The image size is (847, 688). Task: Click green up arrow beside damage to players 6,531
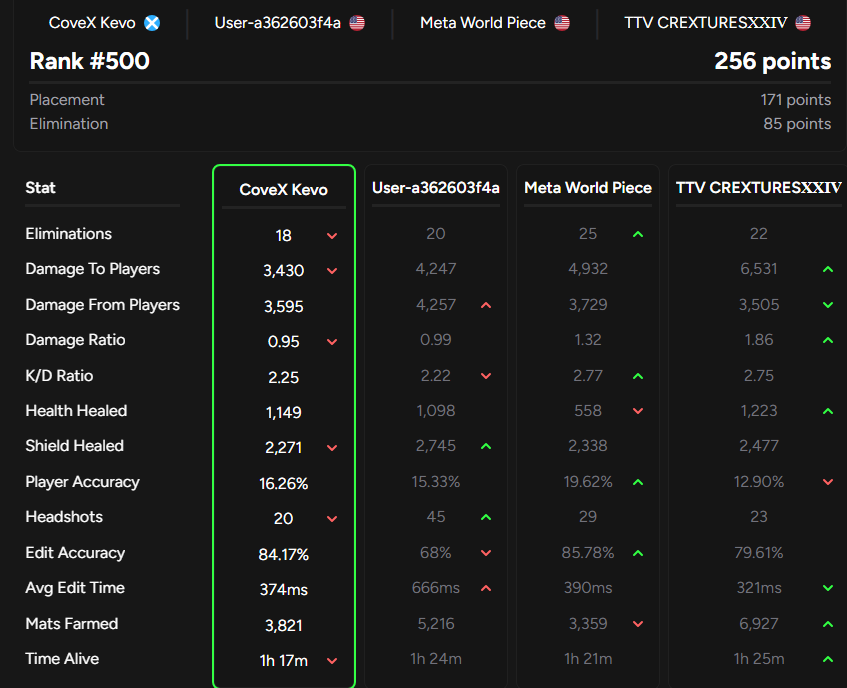coord(828,269)
